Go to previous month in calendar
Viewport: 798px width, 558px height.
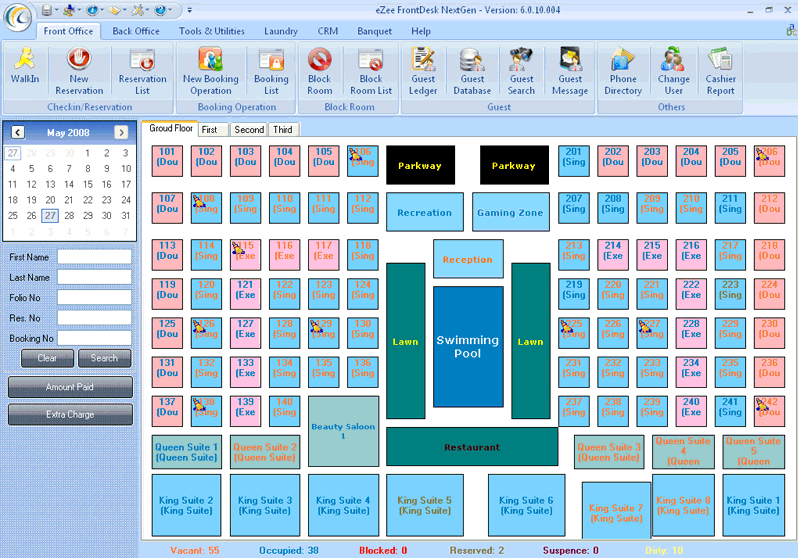pyautogui.click(x=15, y=132)
